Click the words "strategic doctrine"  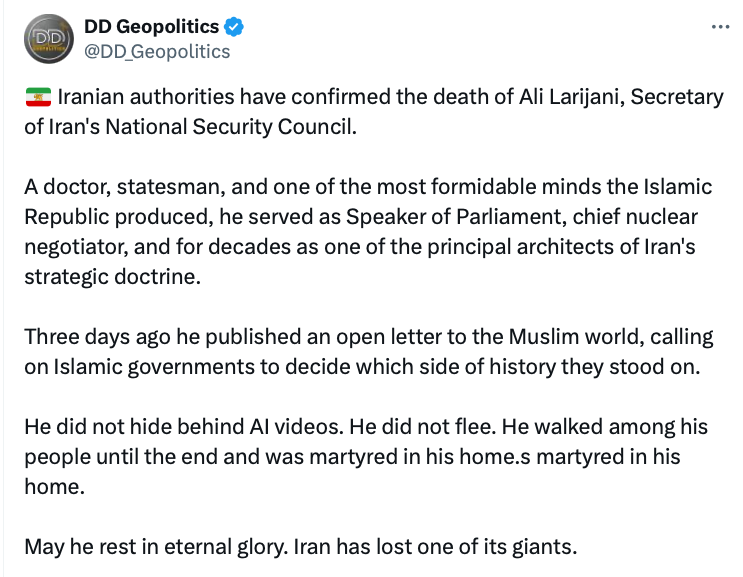click(112, 276)
